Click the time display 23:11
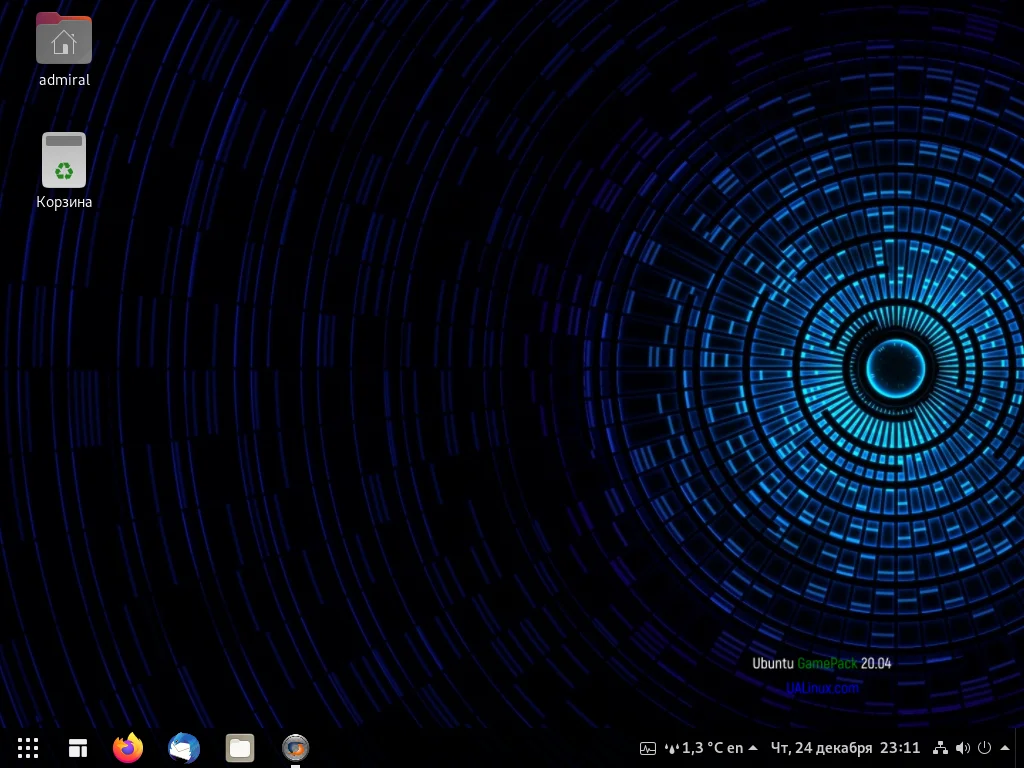This screenshot has height=768, width=1024. tap(898, 748)
